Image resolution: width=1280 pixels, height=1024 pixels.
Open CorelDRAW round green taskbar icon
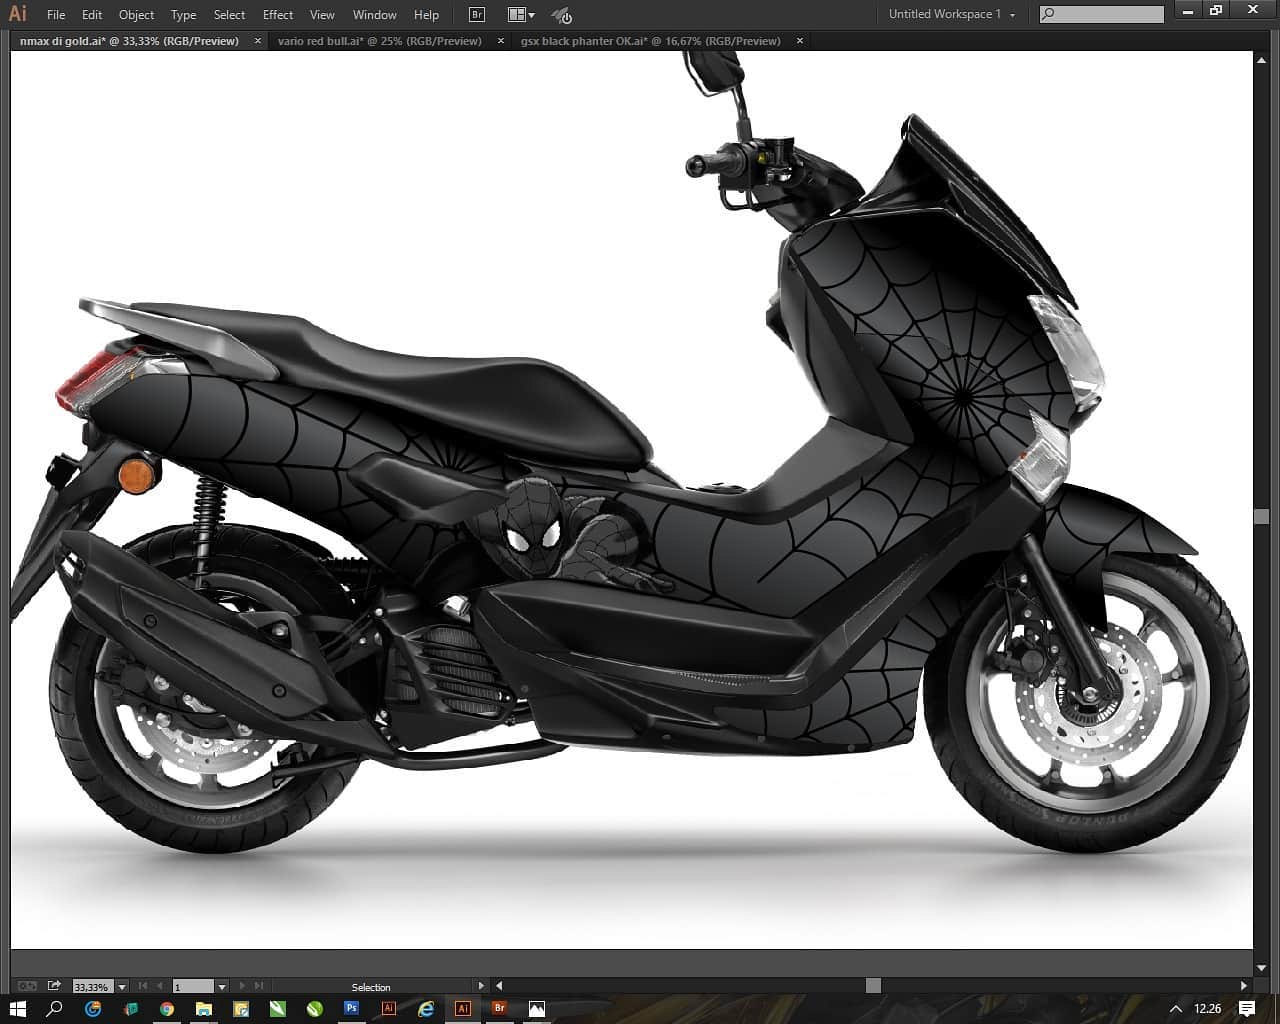(x=314, y=1009)
